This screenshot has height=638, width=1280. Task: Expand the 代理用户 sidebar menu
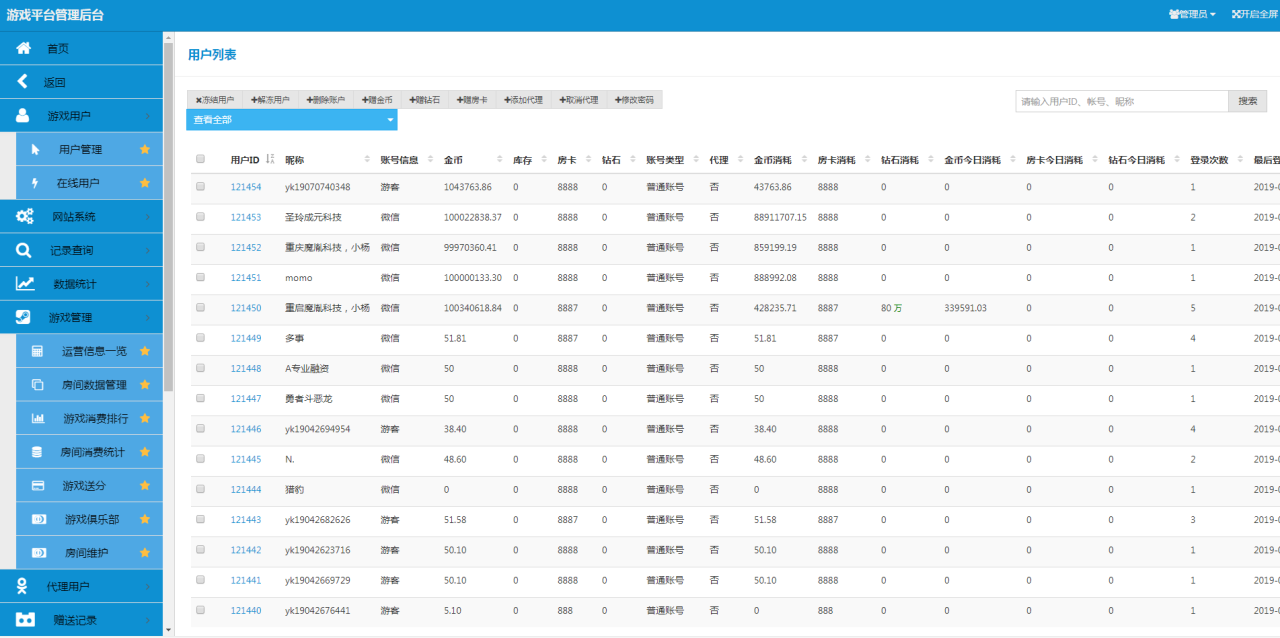82,586
